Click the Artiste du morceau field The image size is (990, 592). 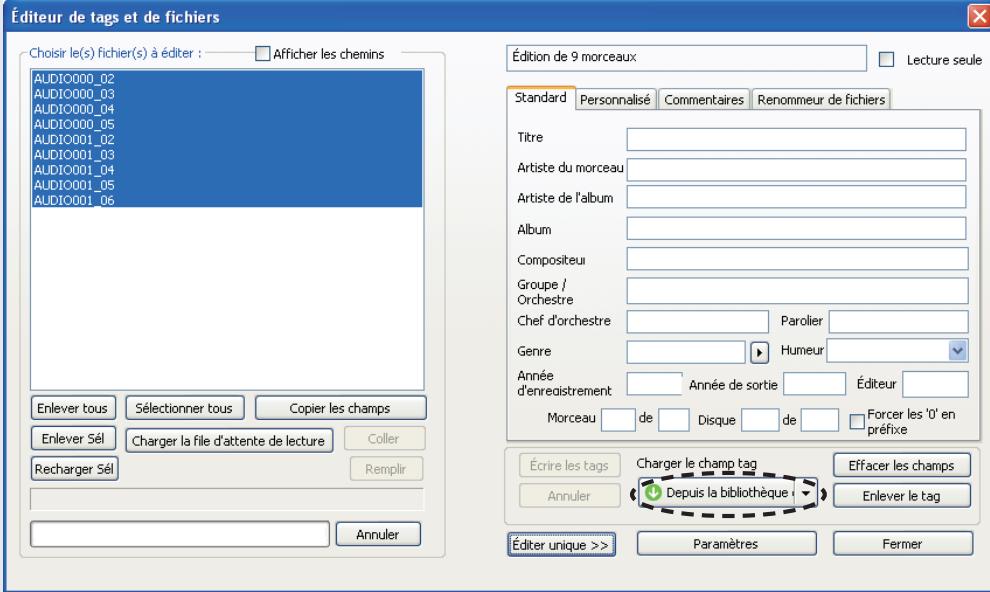click(796, 169)
